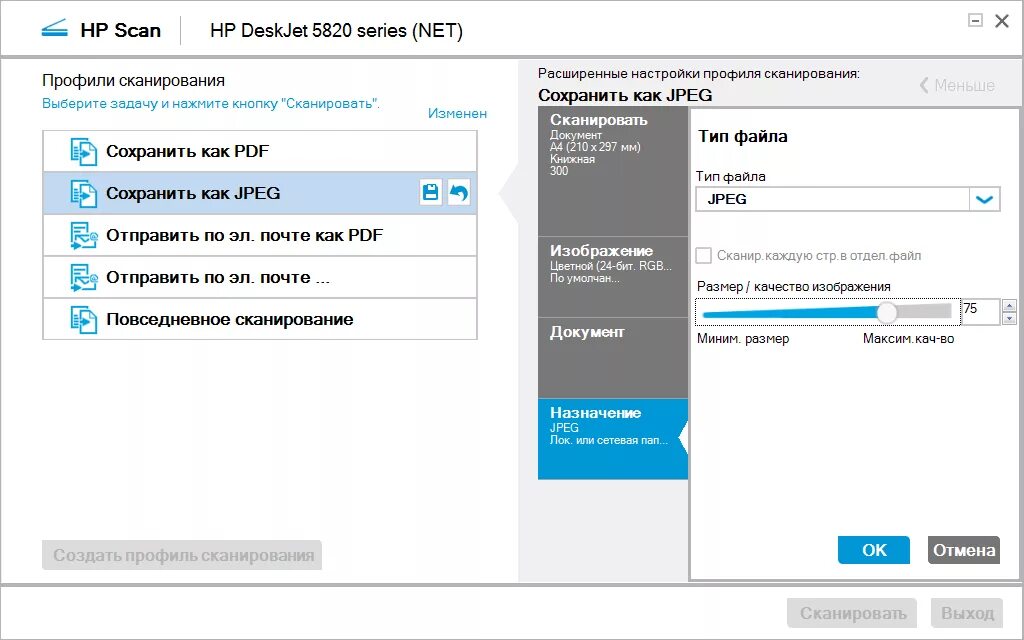Click the icon beside Сохранить как JPEG
Screen dimensions: 1024x640
tap(84, 194)
